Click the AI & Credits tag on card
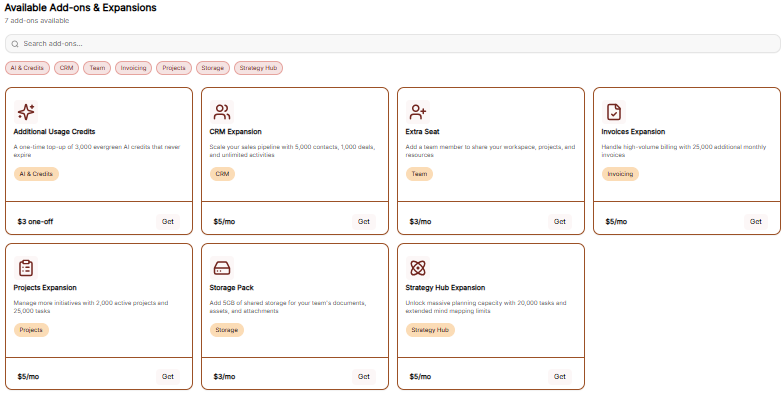The image size is (784, 399). (x=36, y=174)
